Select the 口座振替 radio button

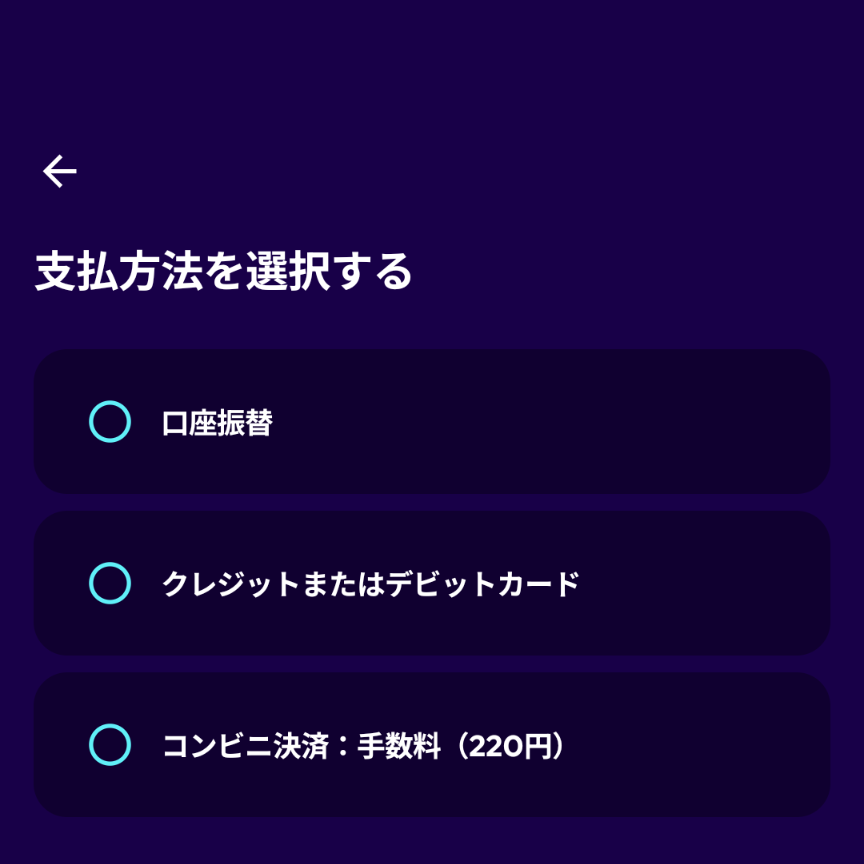pyautogui.click(x=110, y=422)
